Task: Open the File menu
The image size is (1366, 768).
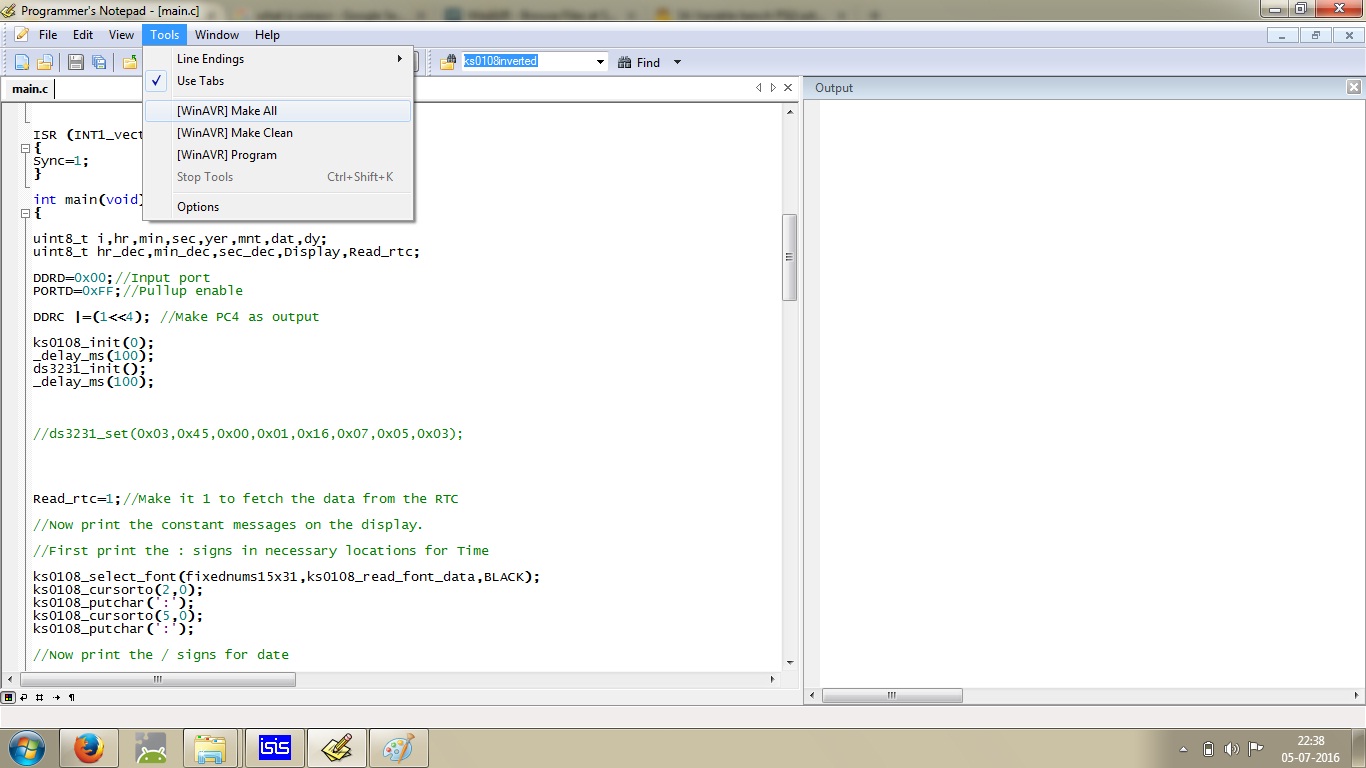Action: coord(48,35)
